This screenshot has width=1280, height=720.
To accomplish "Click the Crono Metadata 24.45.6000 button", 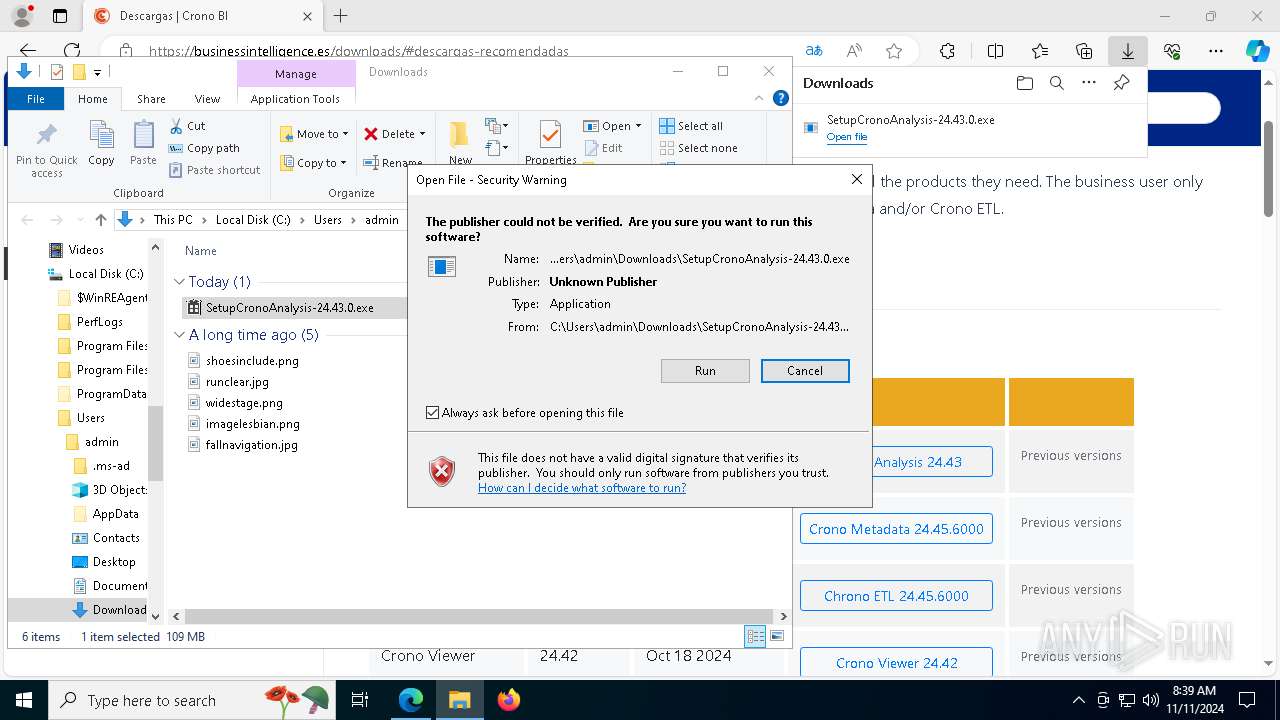I will coord(896,529).
